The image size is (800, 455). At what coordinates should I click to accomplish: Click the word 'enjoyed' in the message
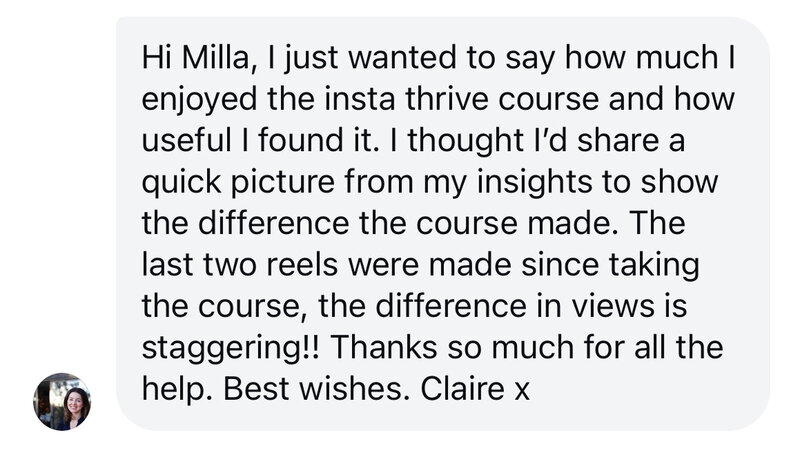199,100
